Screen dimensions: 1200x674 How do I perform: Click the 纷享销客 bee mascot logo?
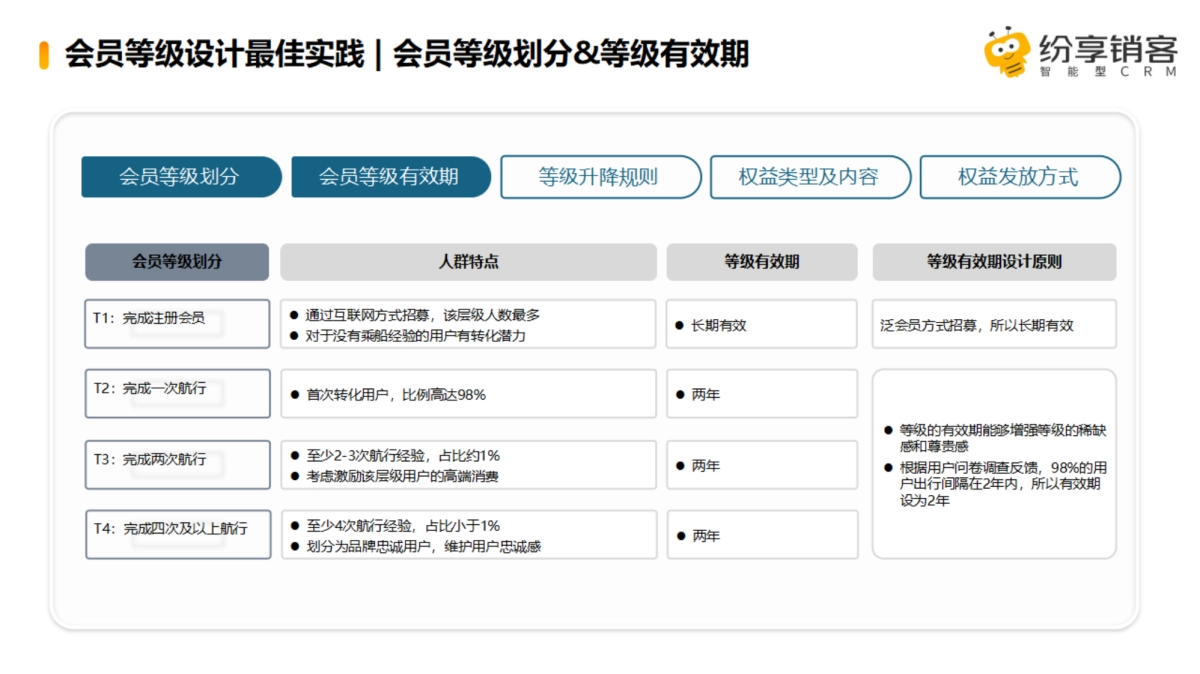pyautogui.click(x=1009, y=52)
